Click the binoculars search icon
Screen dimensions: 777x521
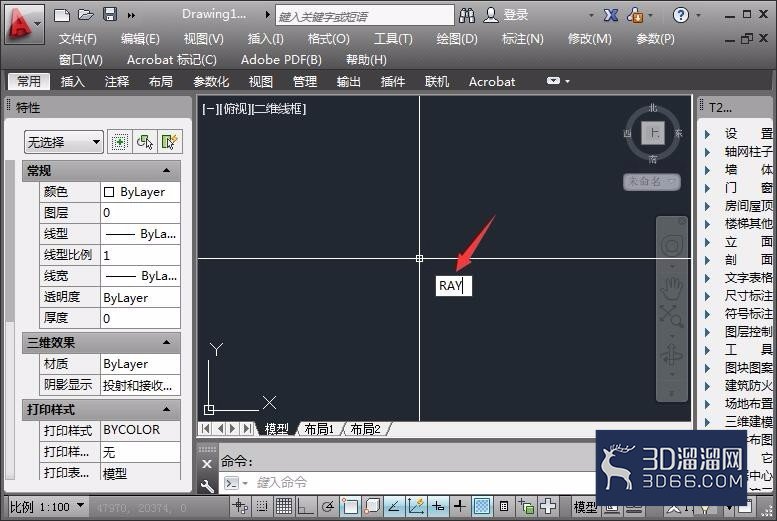click(467, 15)
